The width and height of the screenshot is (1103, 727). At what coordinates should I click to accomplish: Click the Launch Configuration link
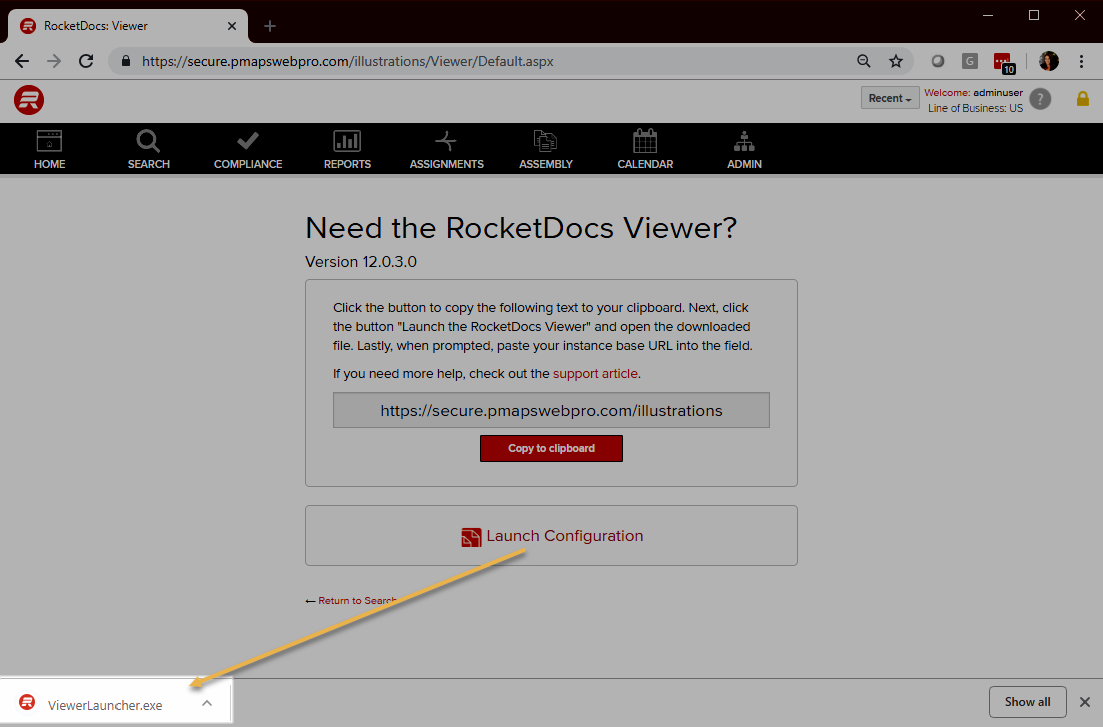[x=552, y=536]
